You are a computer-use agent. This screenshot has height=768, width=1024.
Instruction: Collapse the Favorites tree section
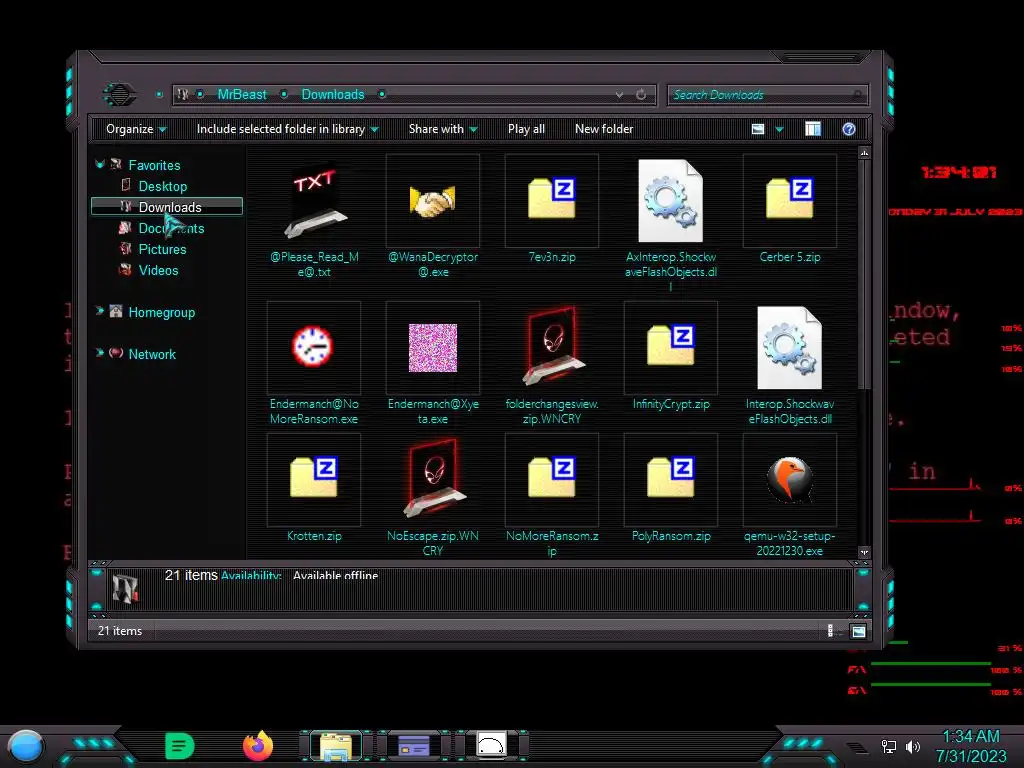99,165
